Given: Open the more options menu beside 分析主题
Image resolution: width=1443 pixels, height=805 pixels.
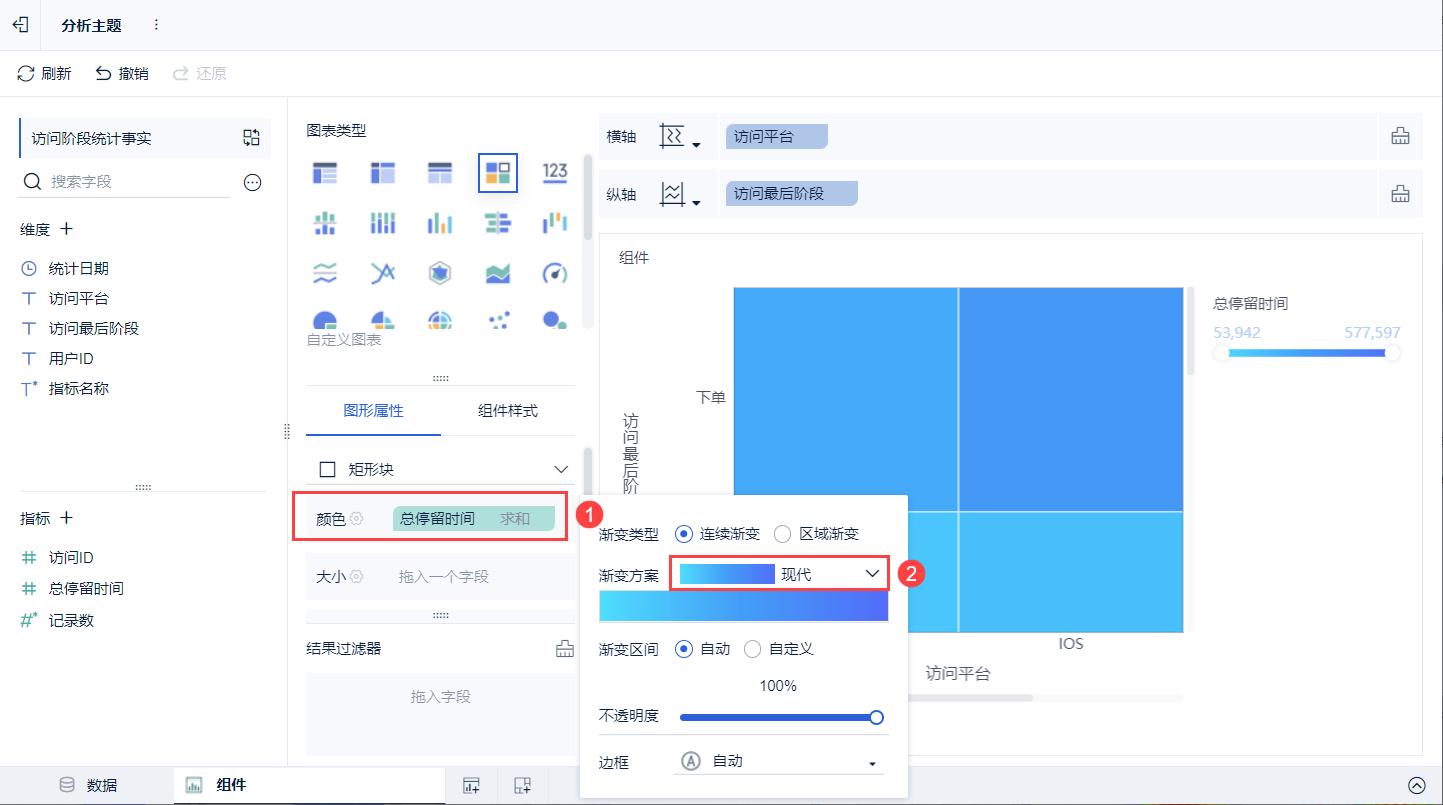Looking at the screenshot, I should click(156, 25).
